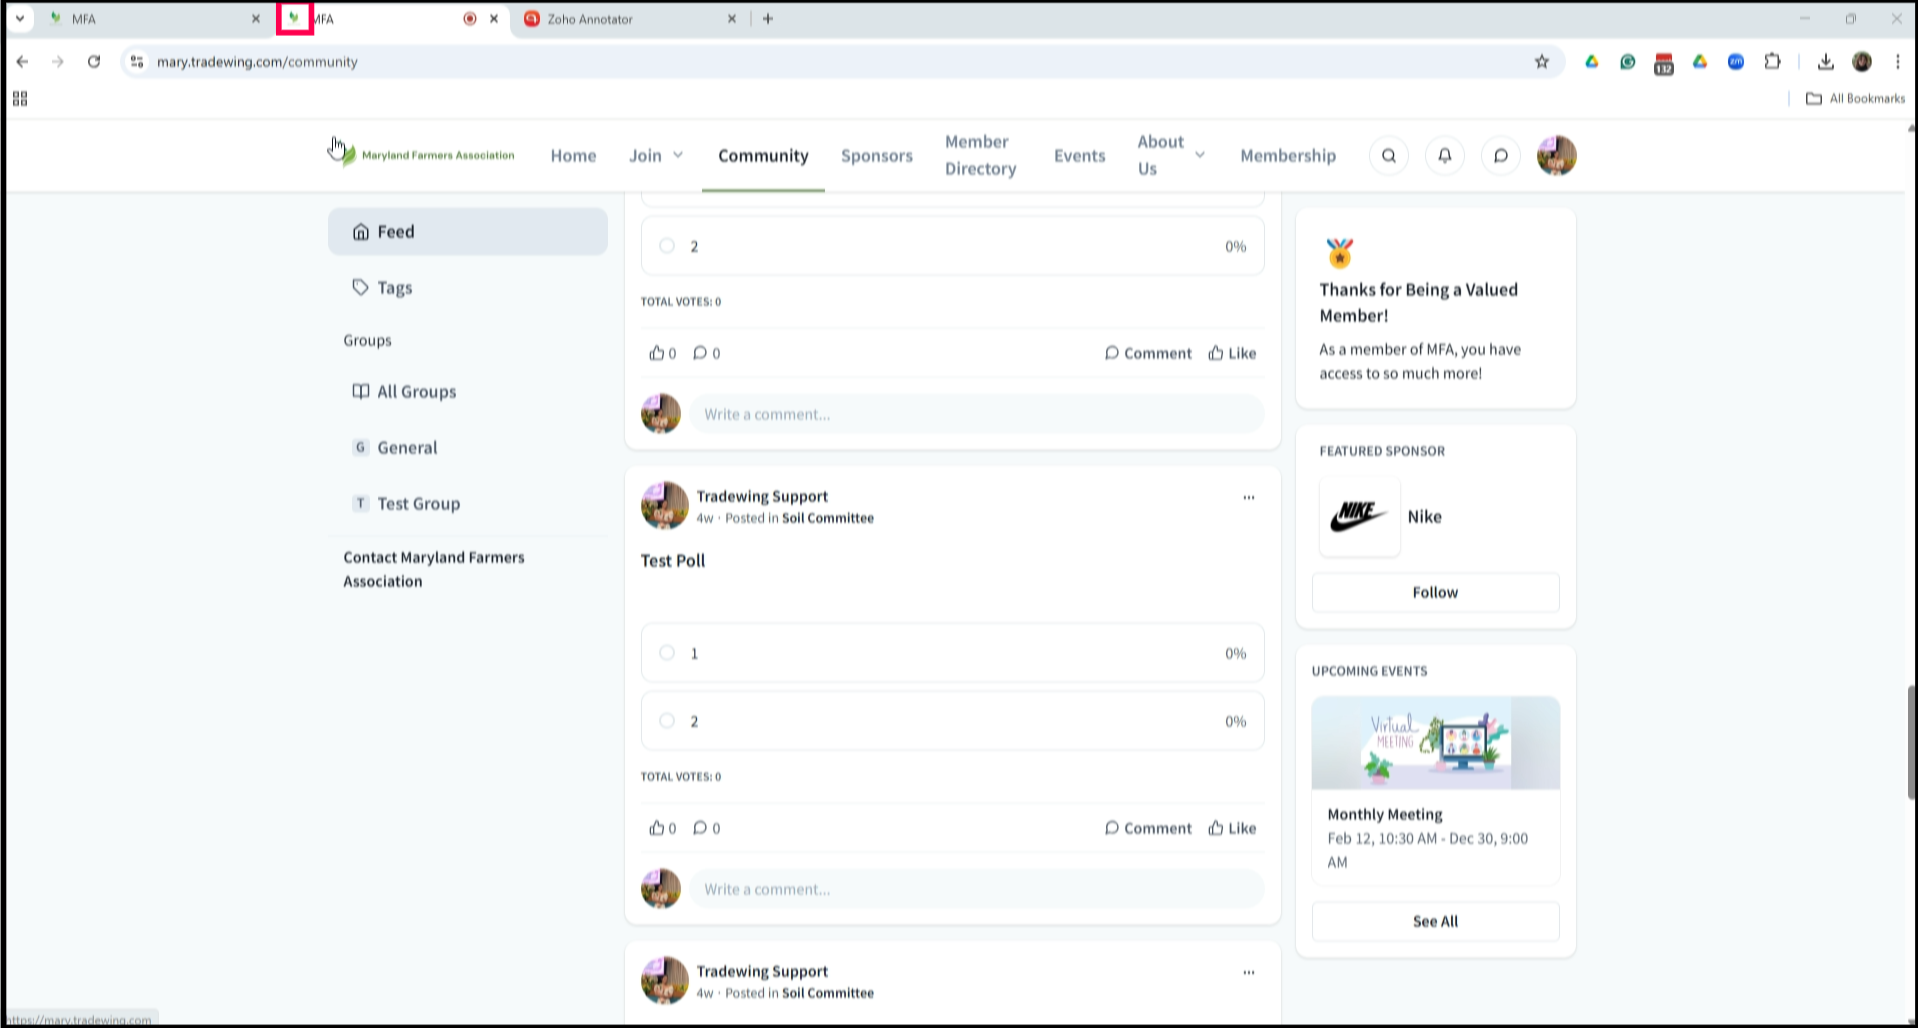Open the notifications bell icon
Screen dimensions: 1918x1028
pyautogui.click(x=1444, y=156)
